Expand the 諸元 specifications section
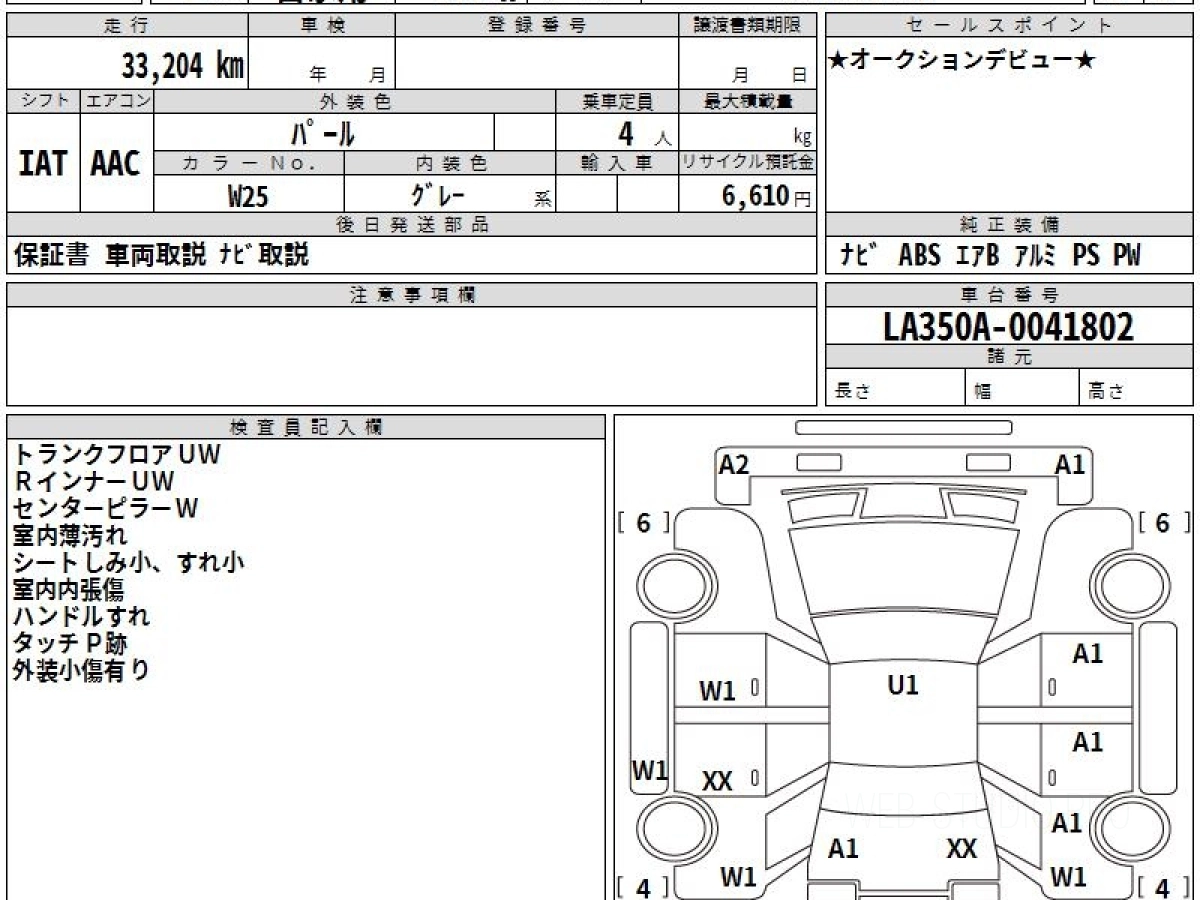The width and height of the screenshot is (1200, 900). point(1009,356)
